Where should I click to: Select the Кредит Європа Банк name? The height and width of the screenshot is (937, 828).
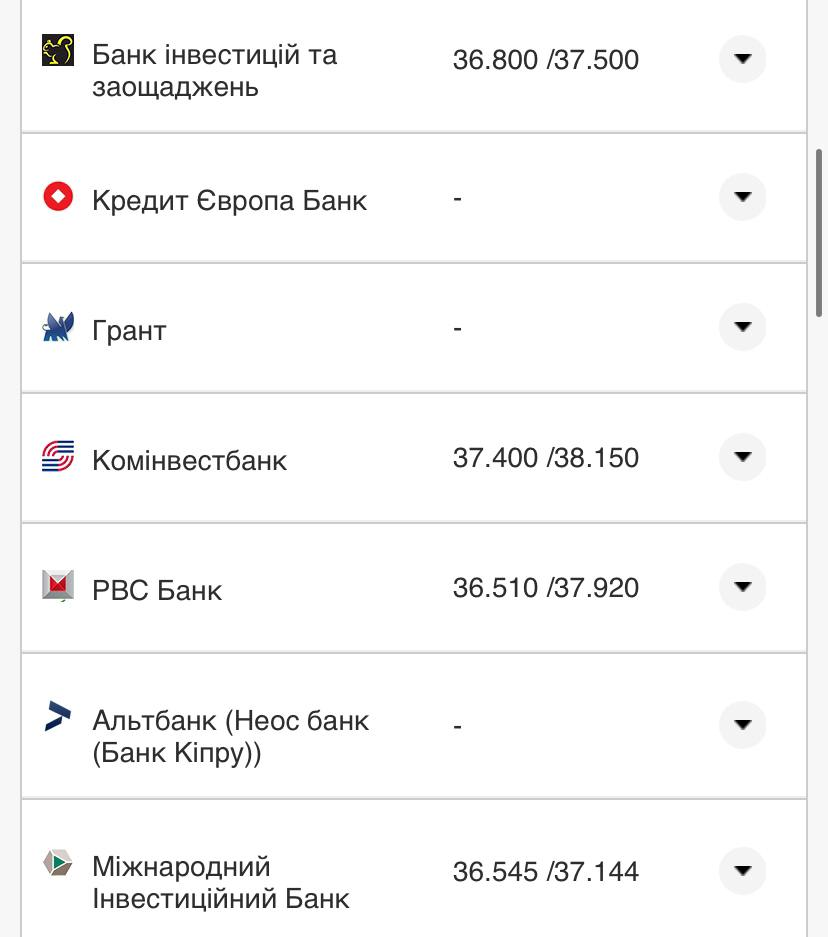click(229, 200)
